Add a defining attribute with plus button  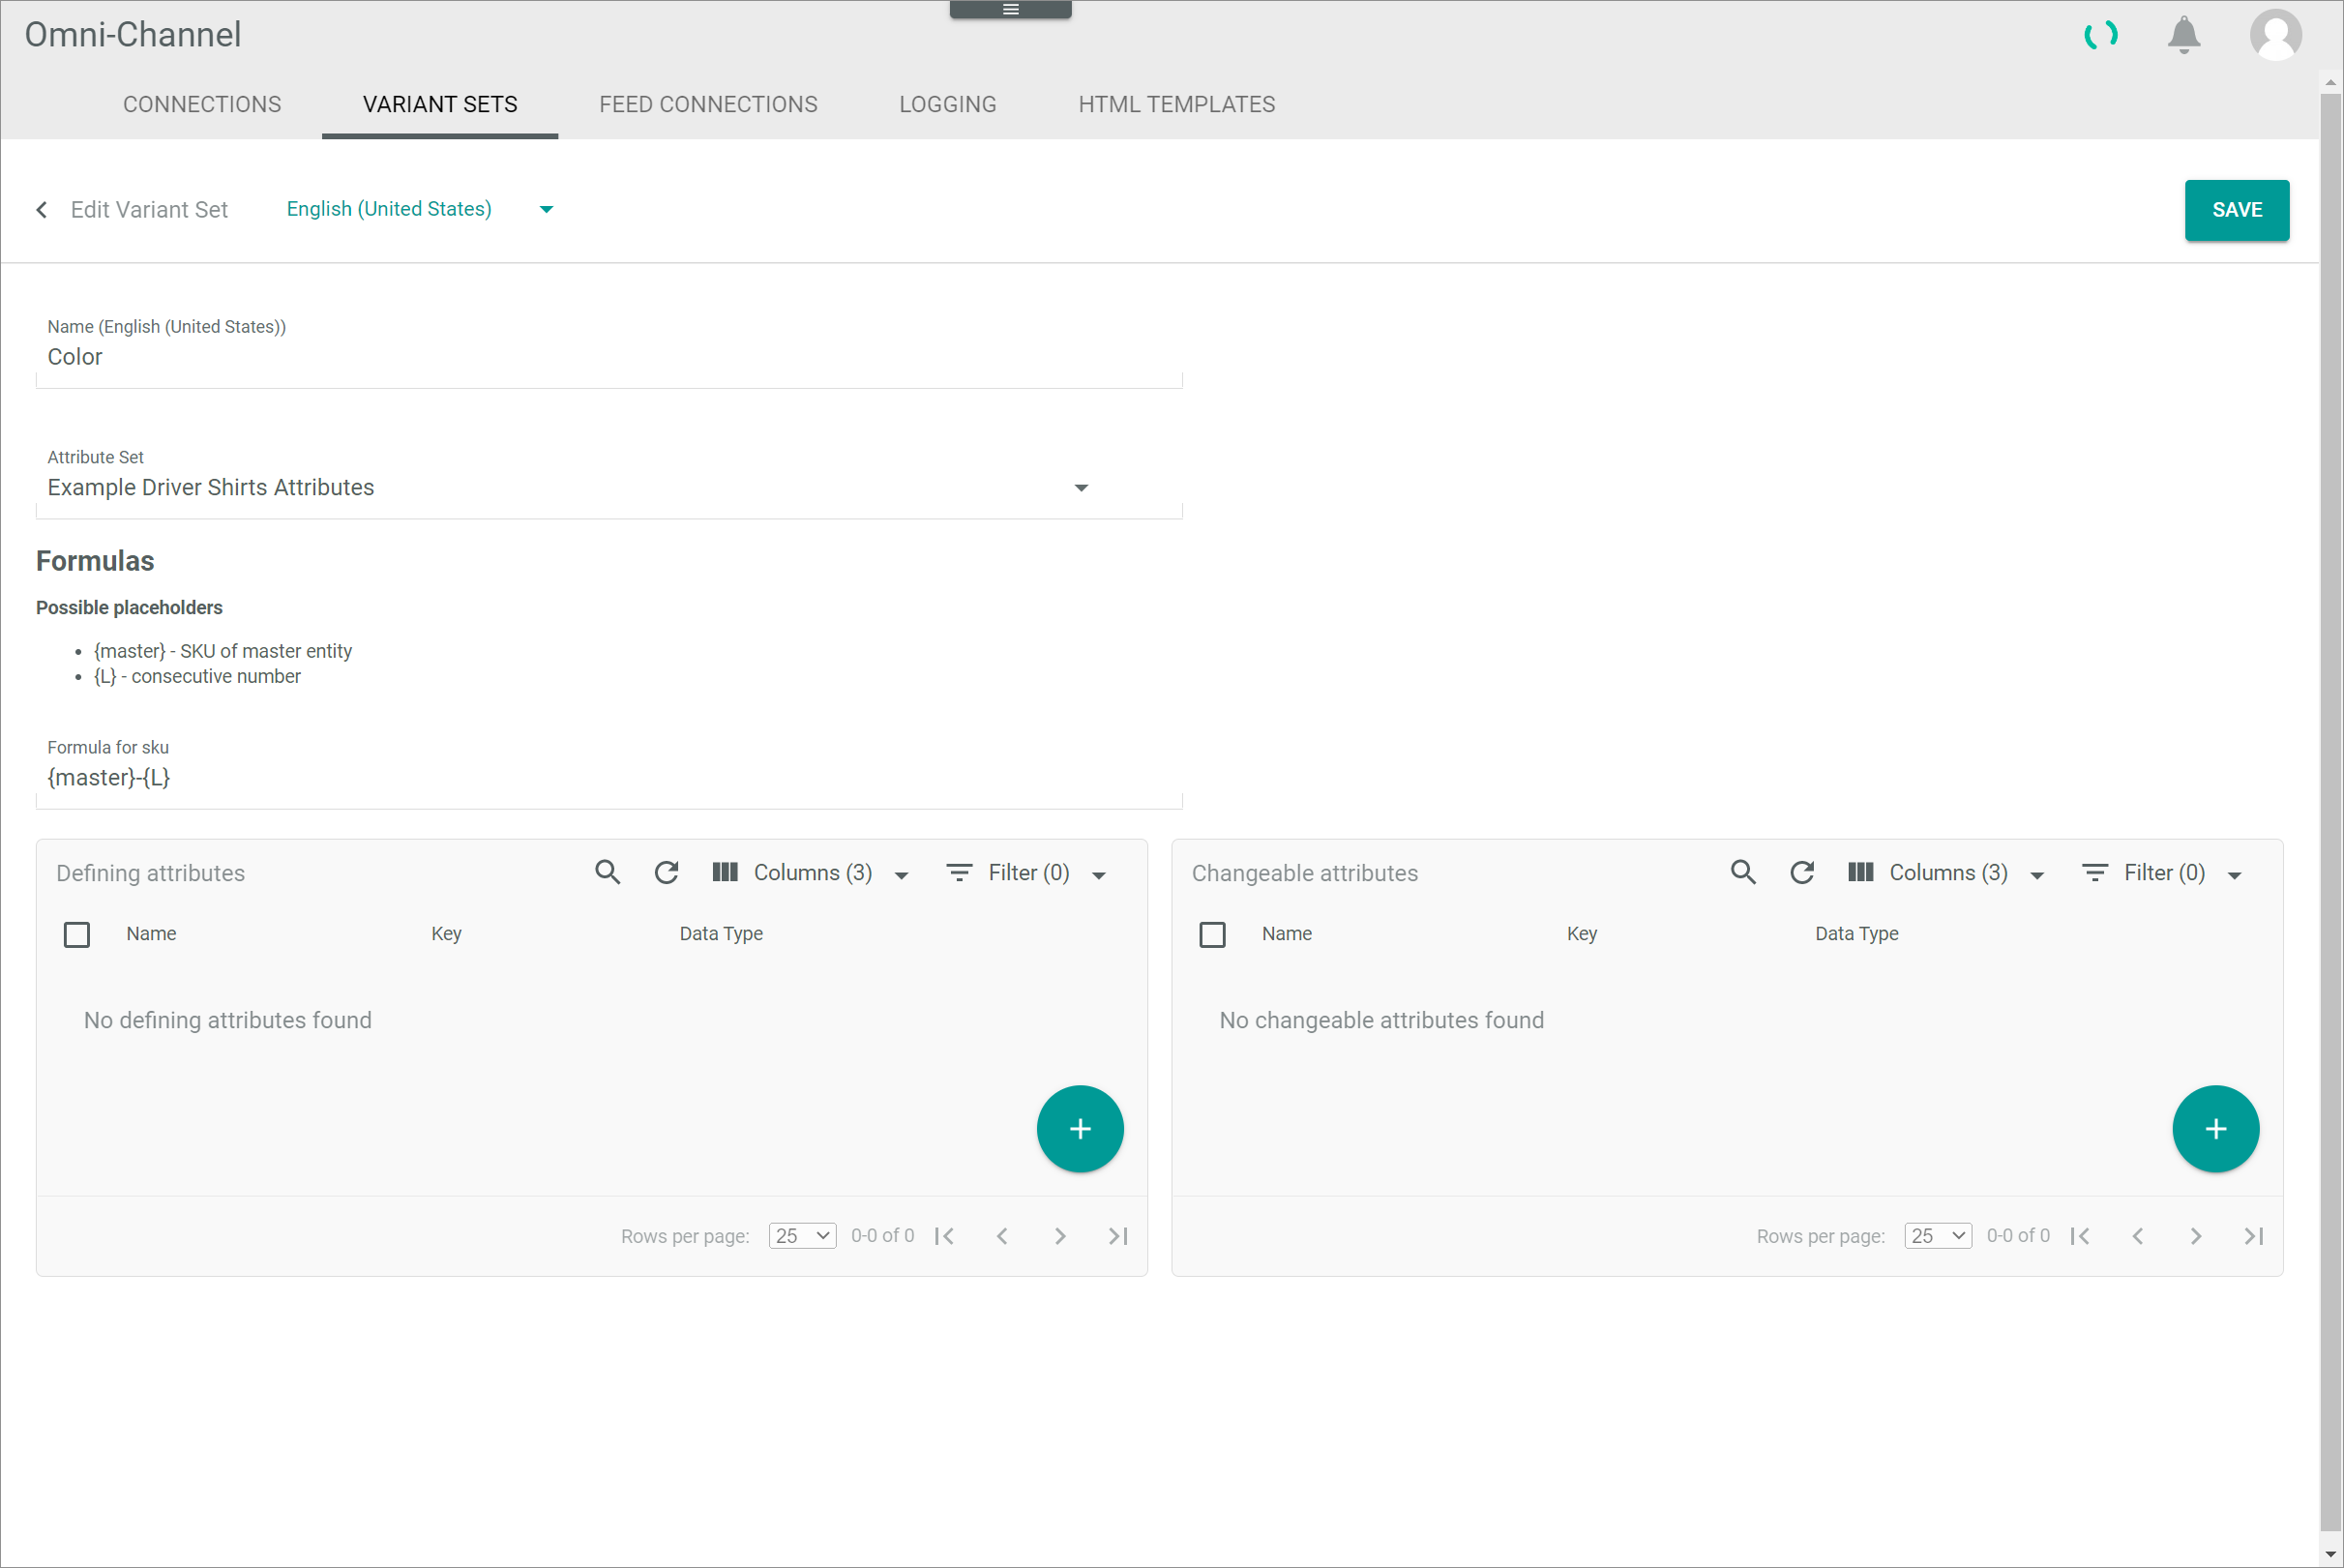pos(1080,1129)
